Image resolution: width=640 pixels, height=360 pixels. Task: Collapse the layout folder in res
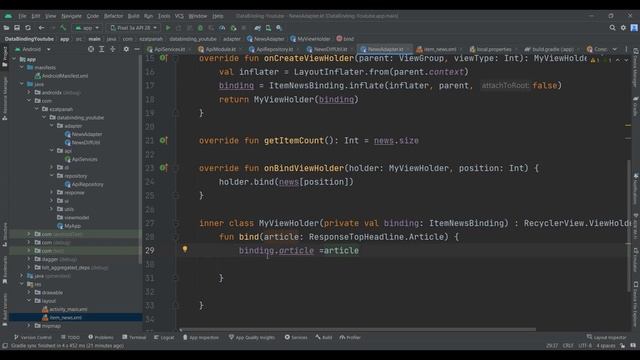(x=29, y=300)
